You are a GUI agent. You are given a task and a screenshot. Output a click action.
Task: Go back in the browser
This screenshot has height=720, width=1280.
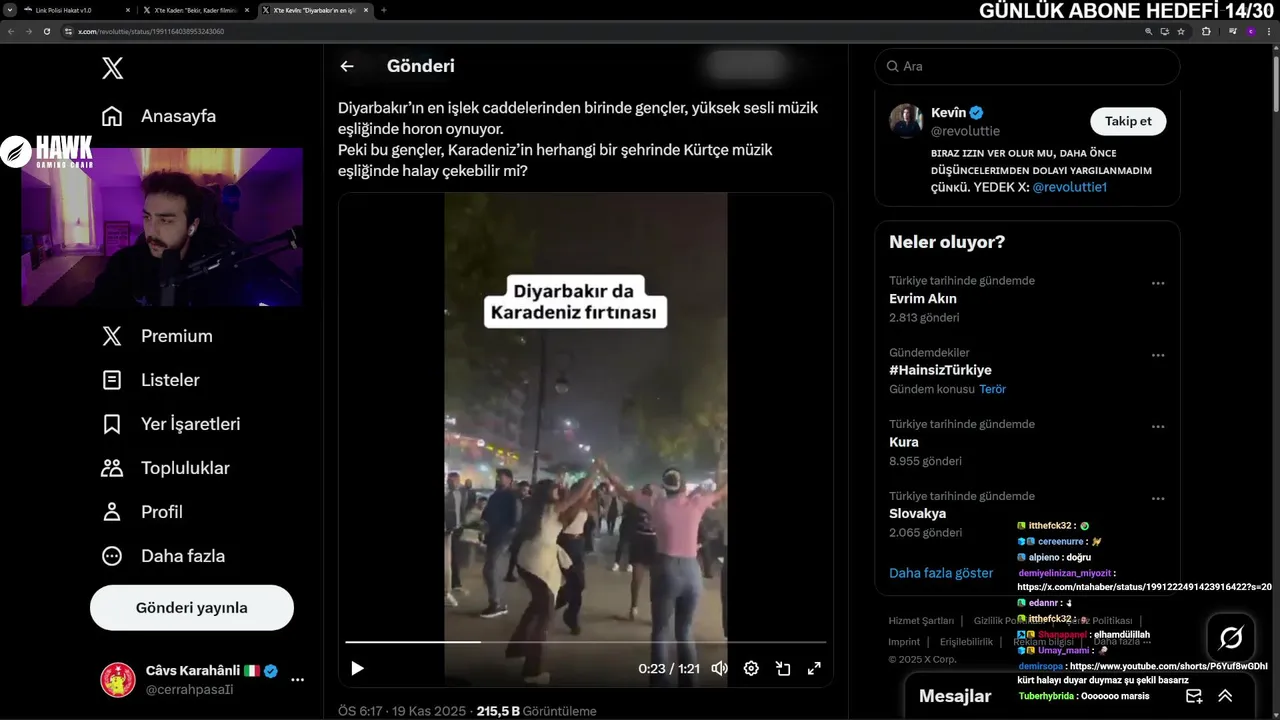click(10, 31)
